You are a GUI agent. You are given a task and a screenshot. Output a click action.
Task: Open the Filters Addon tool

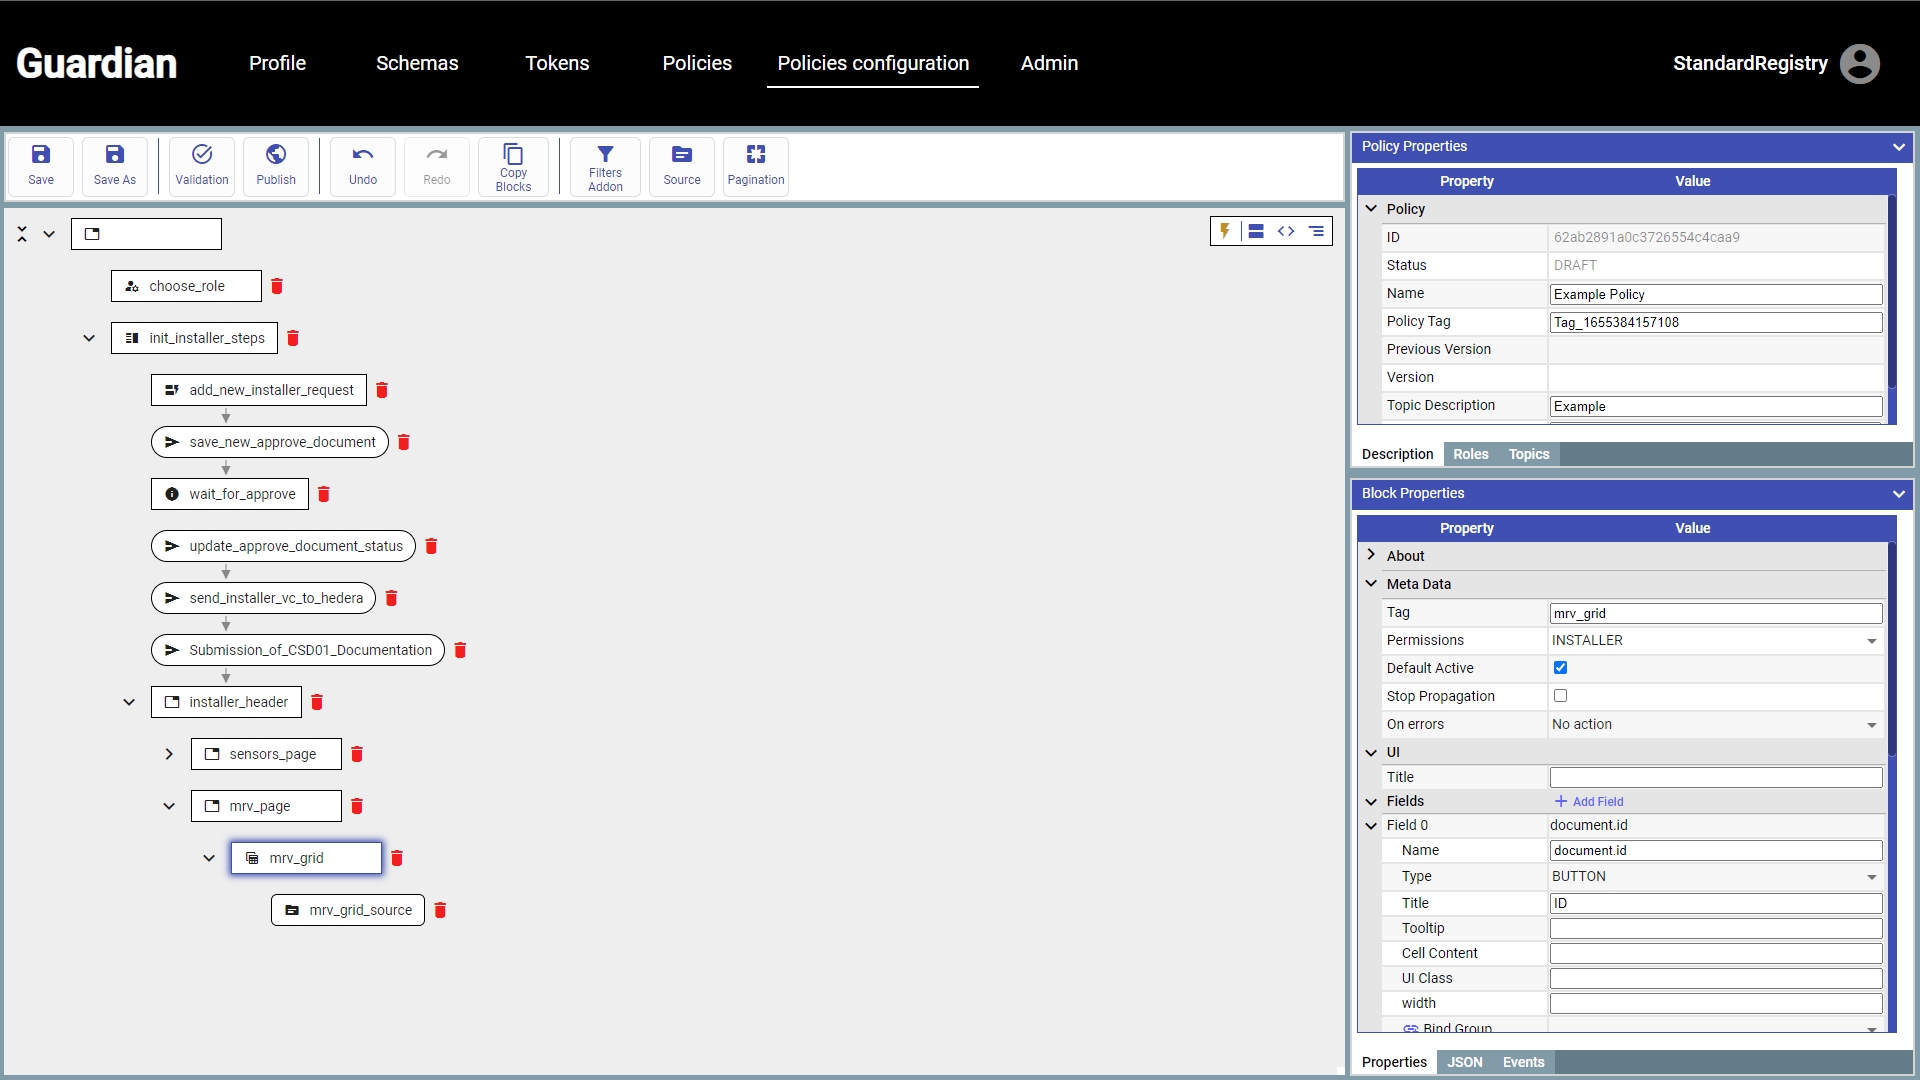(605, 166)
